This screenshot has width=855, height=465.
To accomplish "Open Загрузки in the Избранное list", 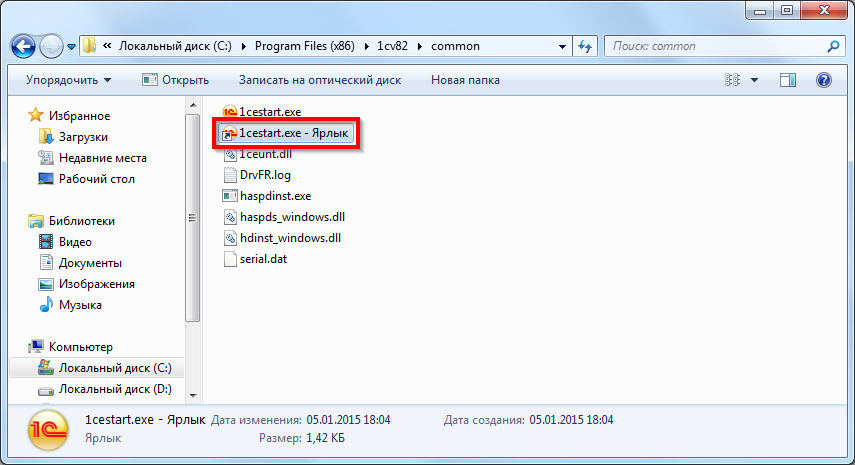I will point(83,137).
